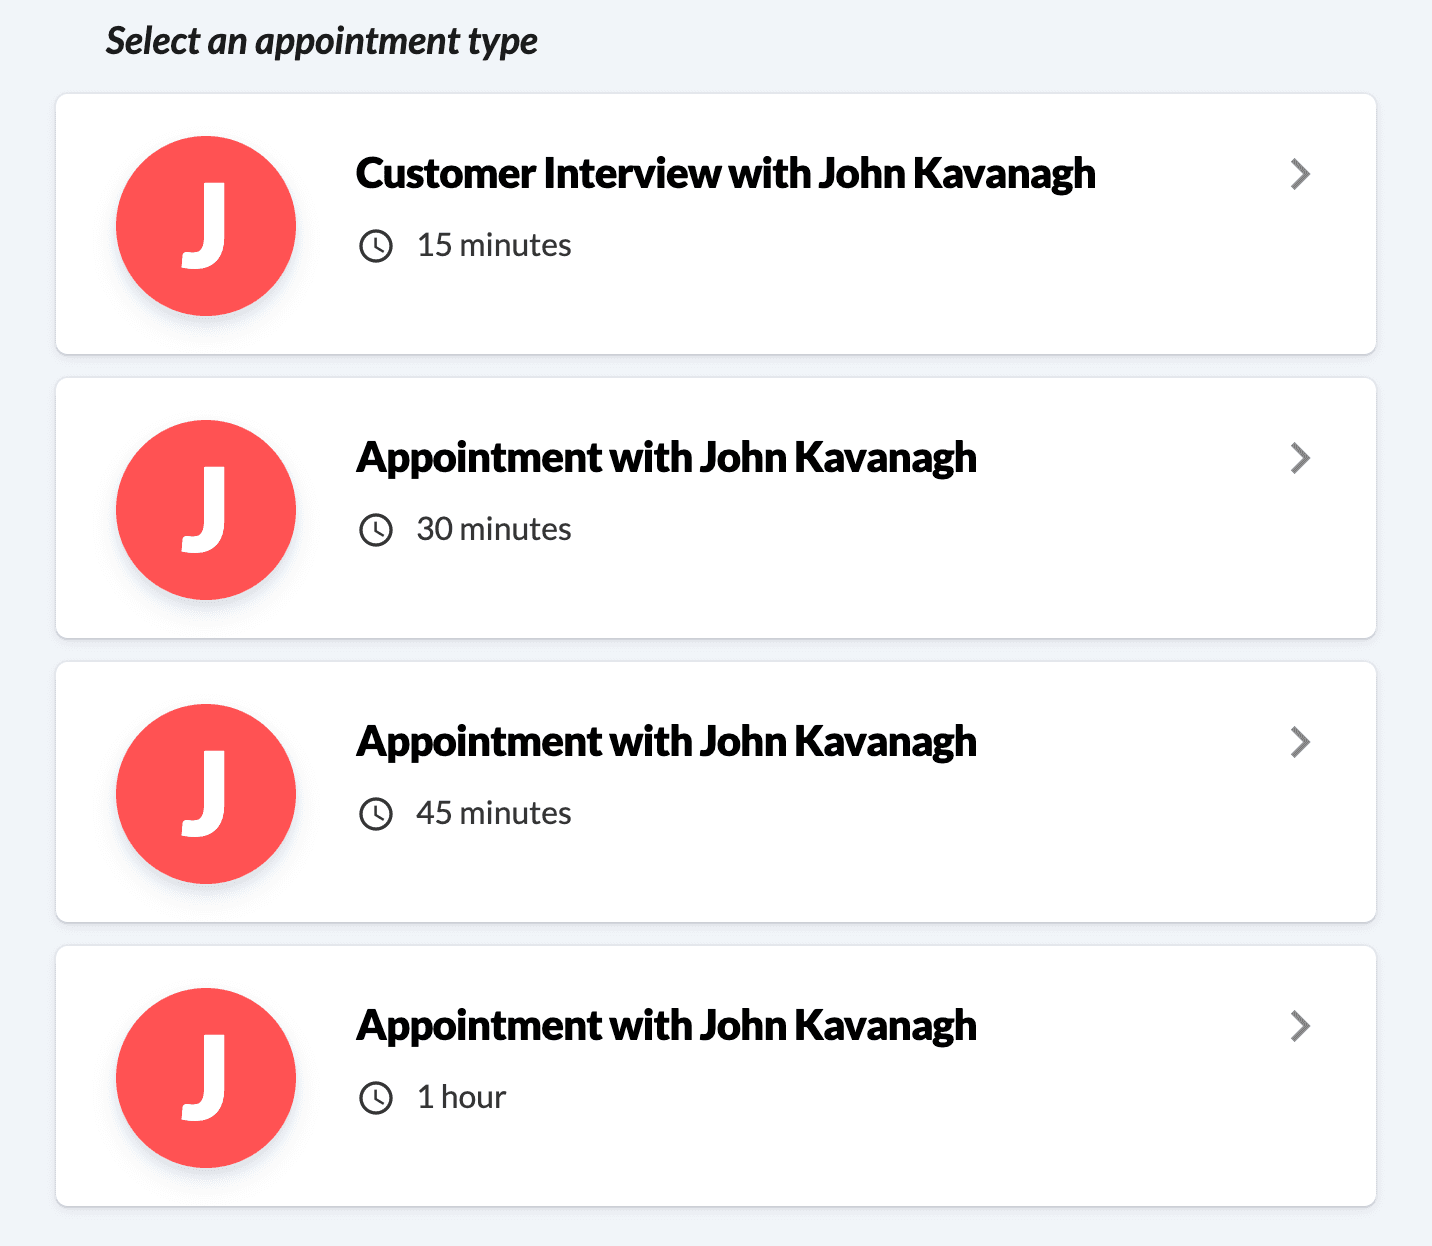
Task: Click the clock icon beside 45 minutes
Action: click(377, 814)
